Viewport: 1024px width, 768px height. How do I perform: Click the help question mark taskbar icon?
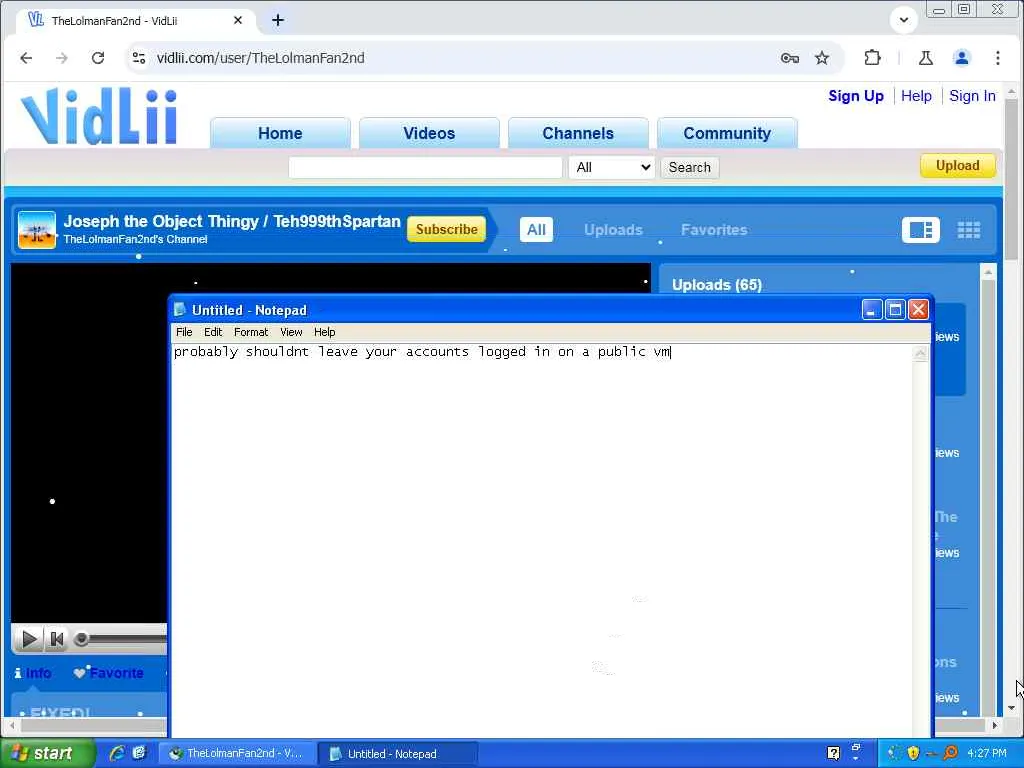point(833,753)
